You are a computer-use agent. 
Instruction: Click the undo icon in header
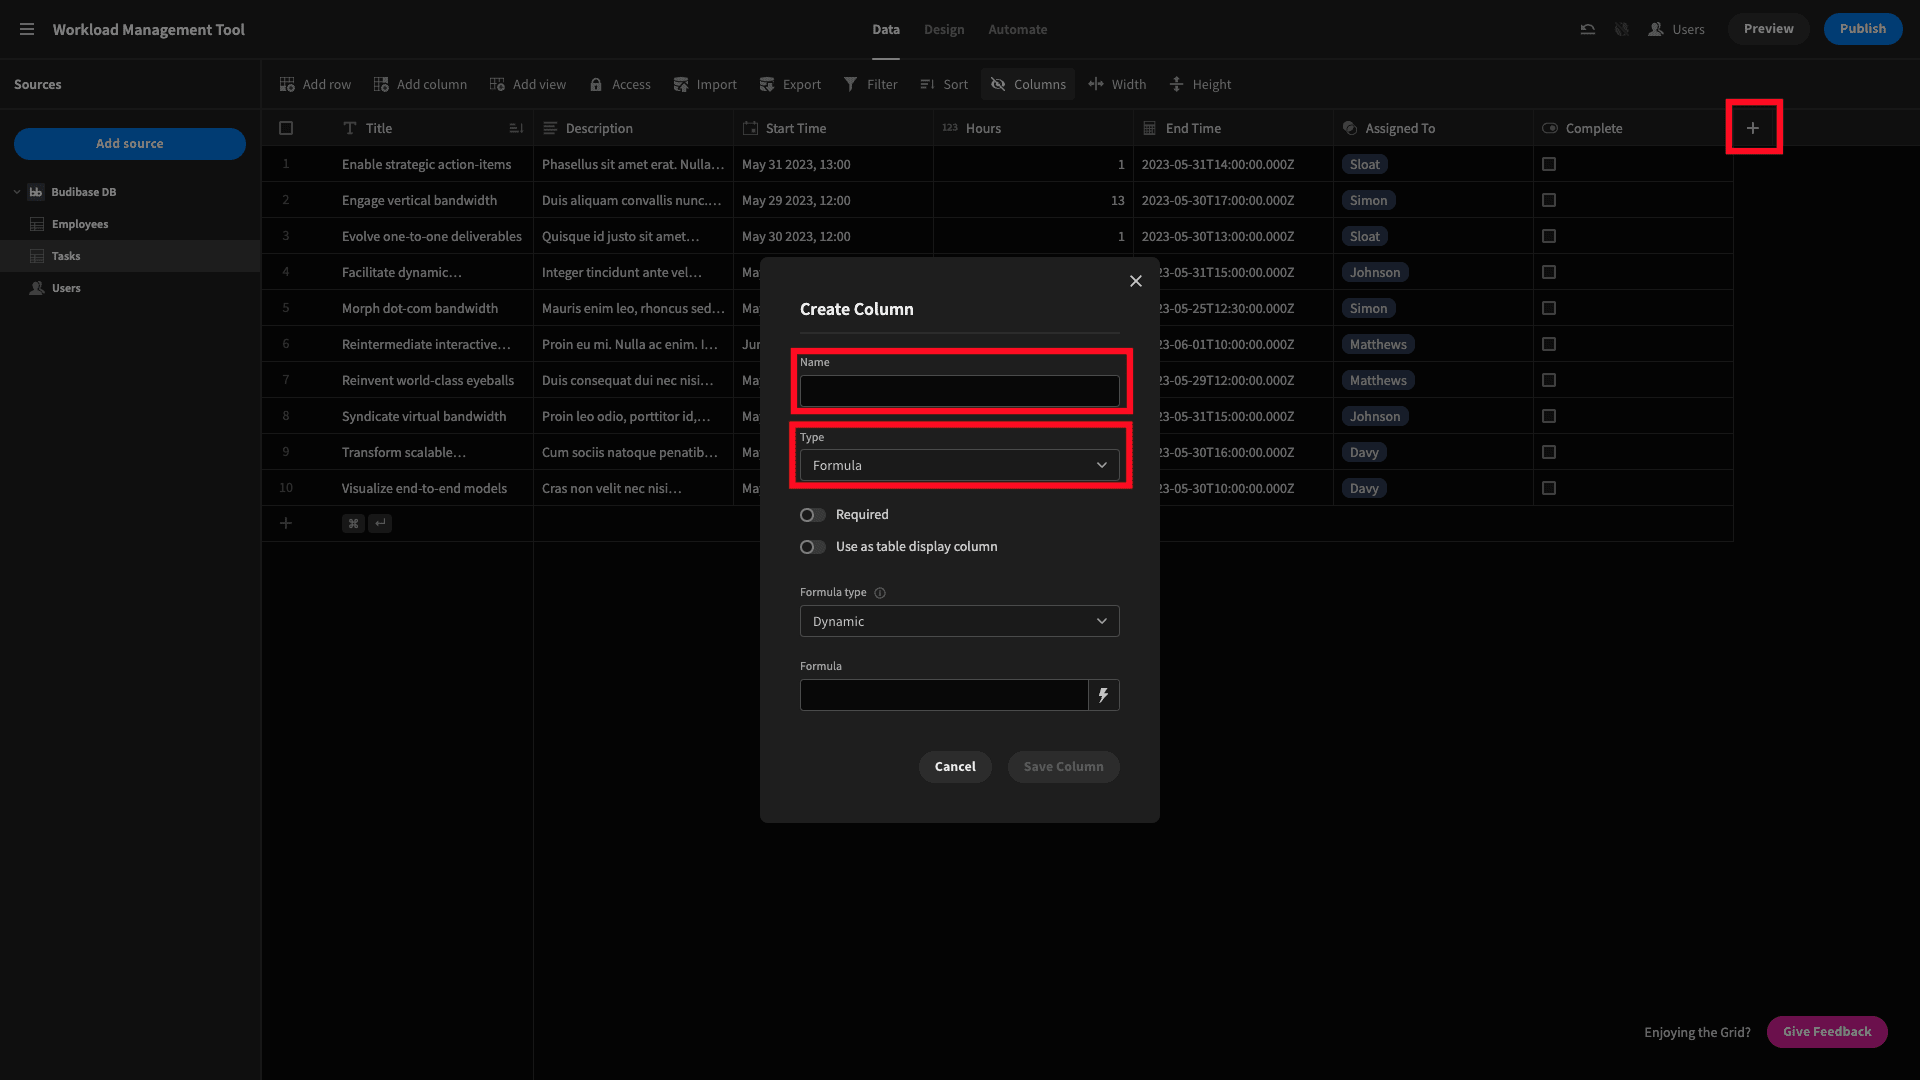1587,29
